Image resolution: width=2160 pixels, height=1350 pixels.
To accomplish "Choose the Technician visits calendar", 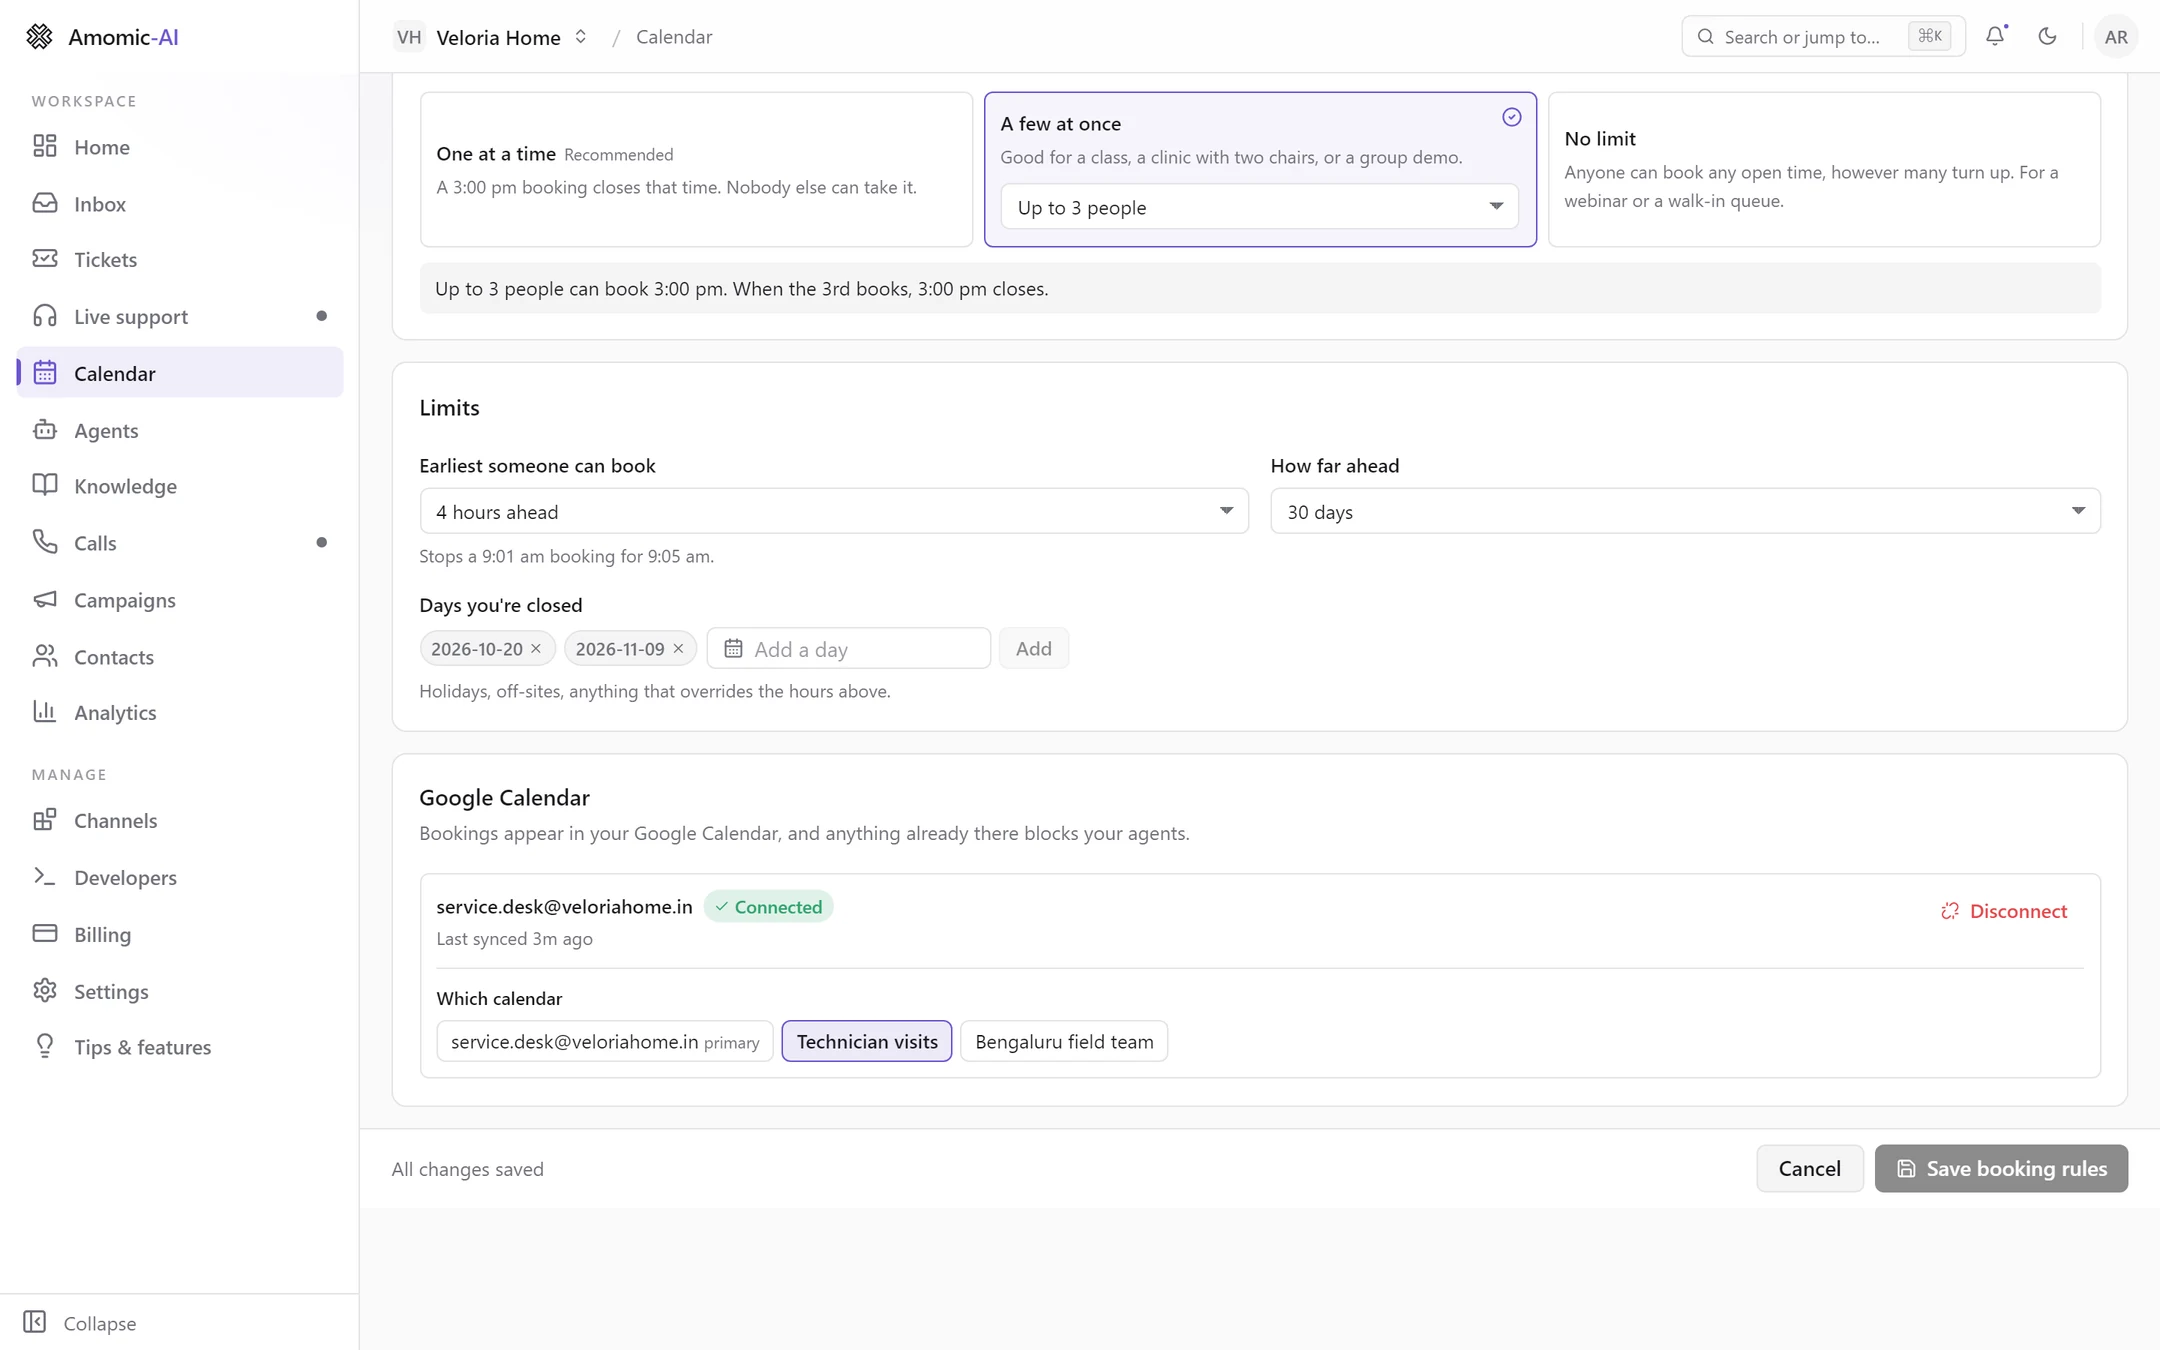I will (867, 1041).
